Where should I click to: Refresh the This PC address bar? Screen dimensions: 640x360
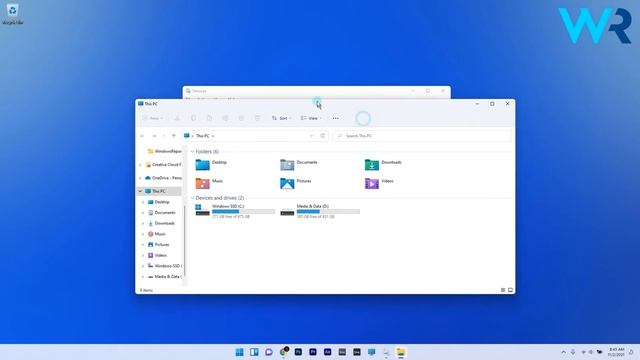tap(322, 136)
